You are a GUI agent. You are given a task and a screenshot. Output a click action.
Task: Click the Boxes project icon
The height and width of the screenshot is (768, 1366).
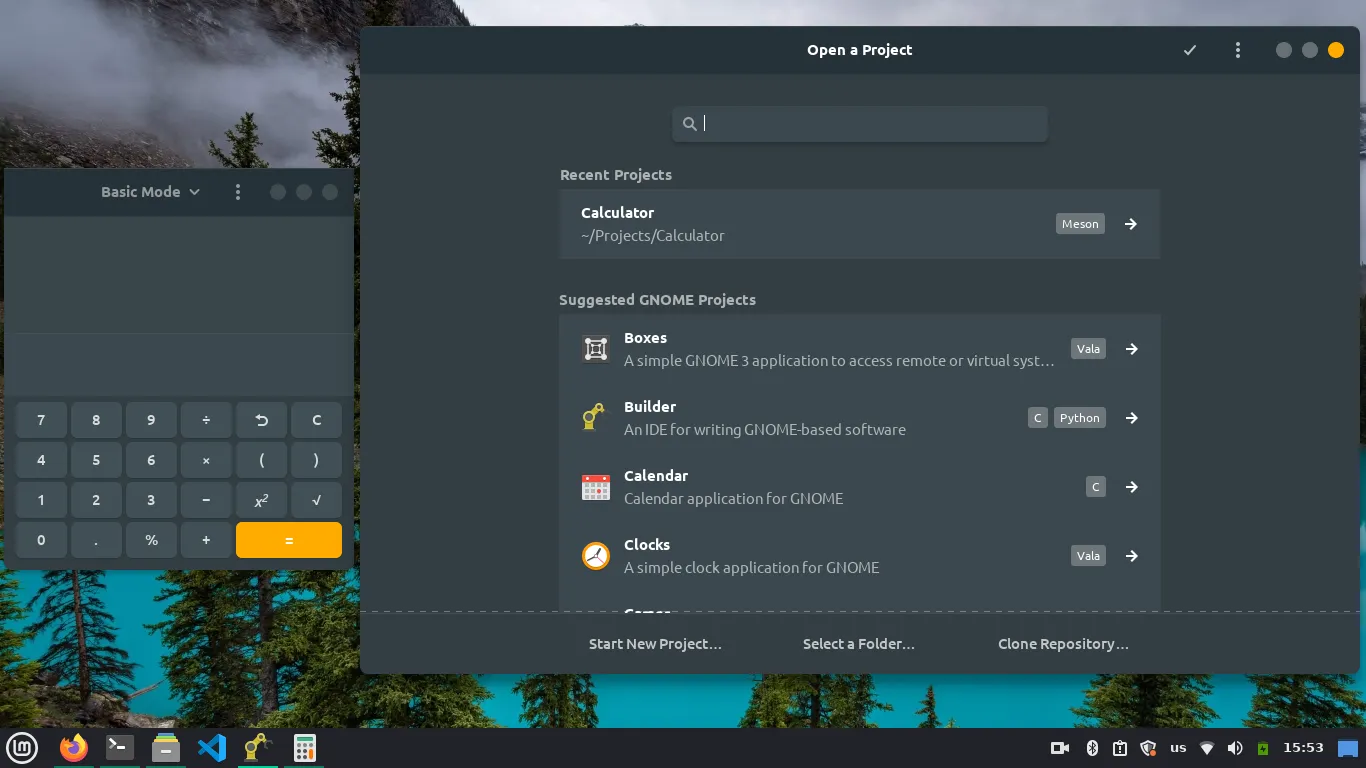596,349
